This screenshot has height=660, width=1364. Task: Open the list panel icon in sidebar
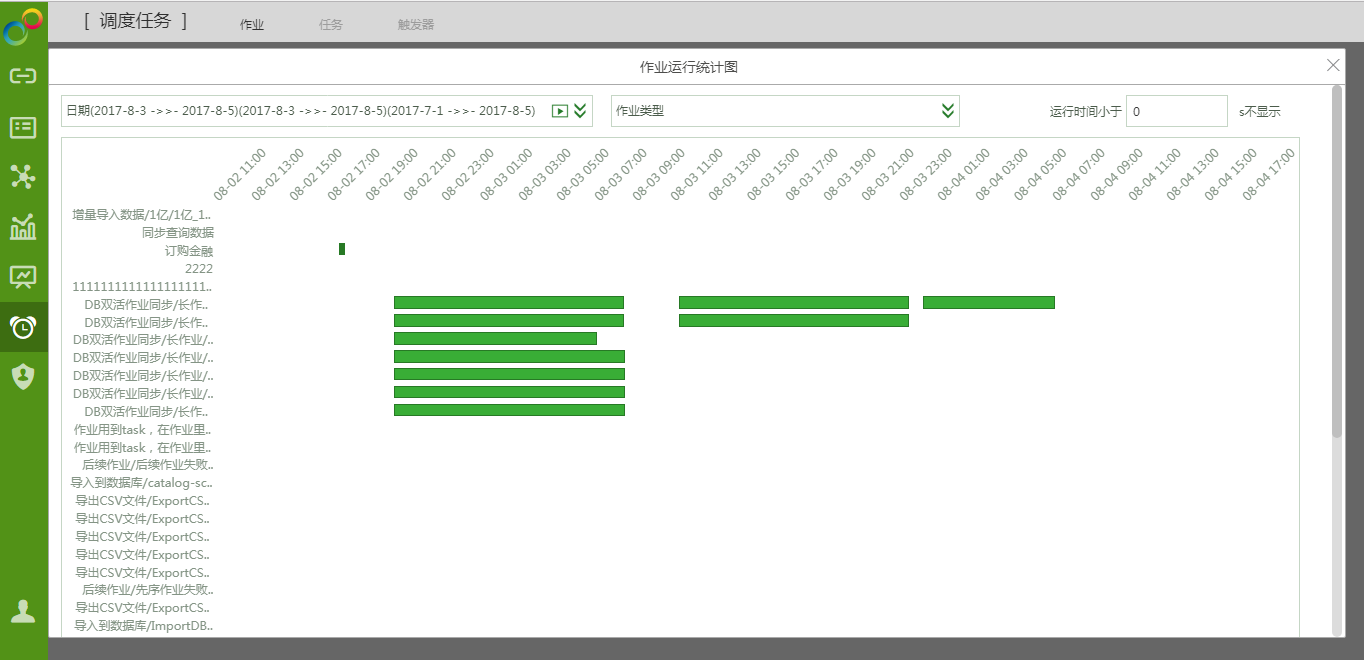(x=23, y=127)
